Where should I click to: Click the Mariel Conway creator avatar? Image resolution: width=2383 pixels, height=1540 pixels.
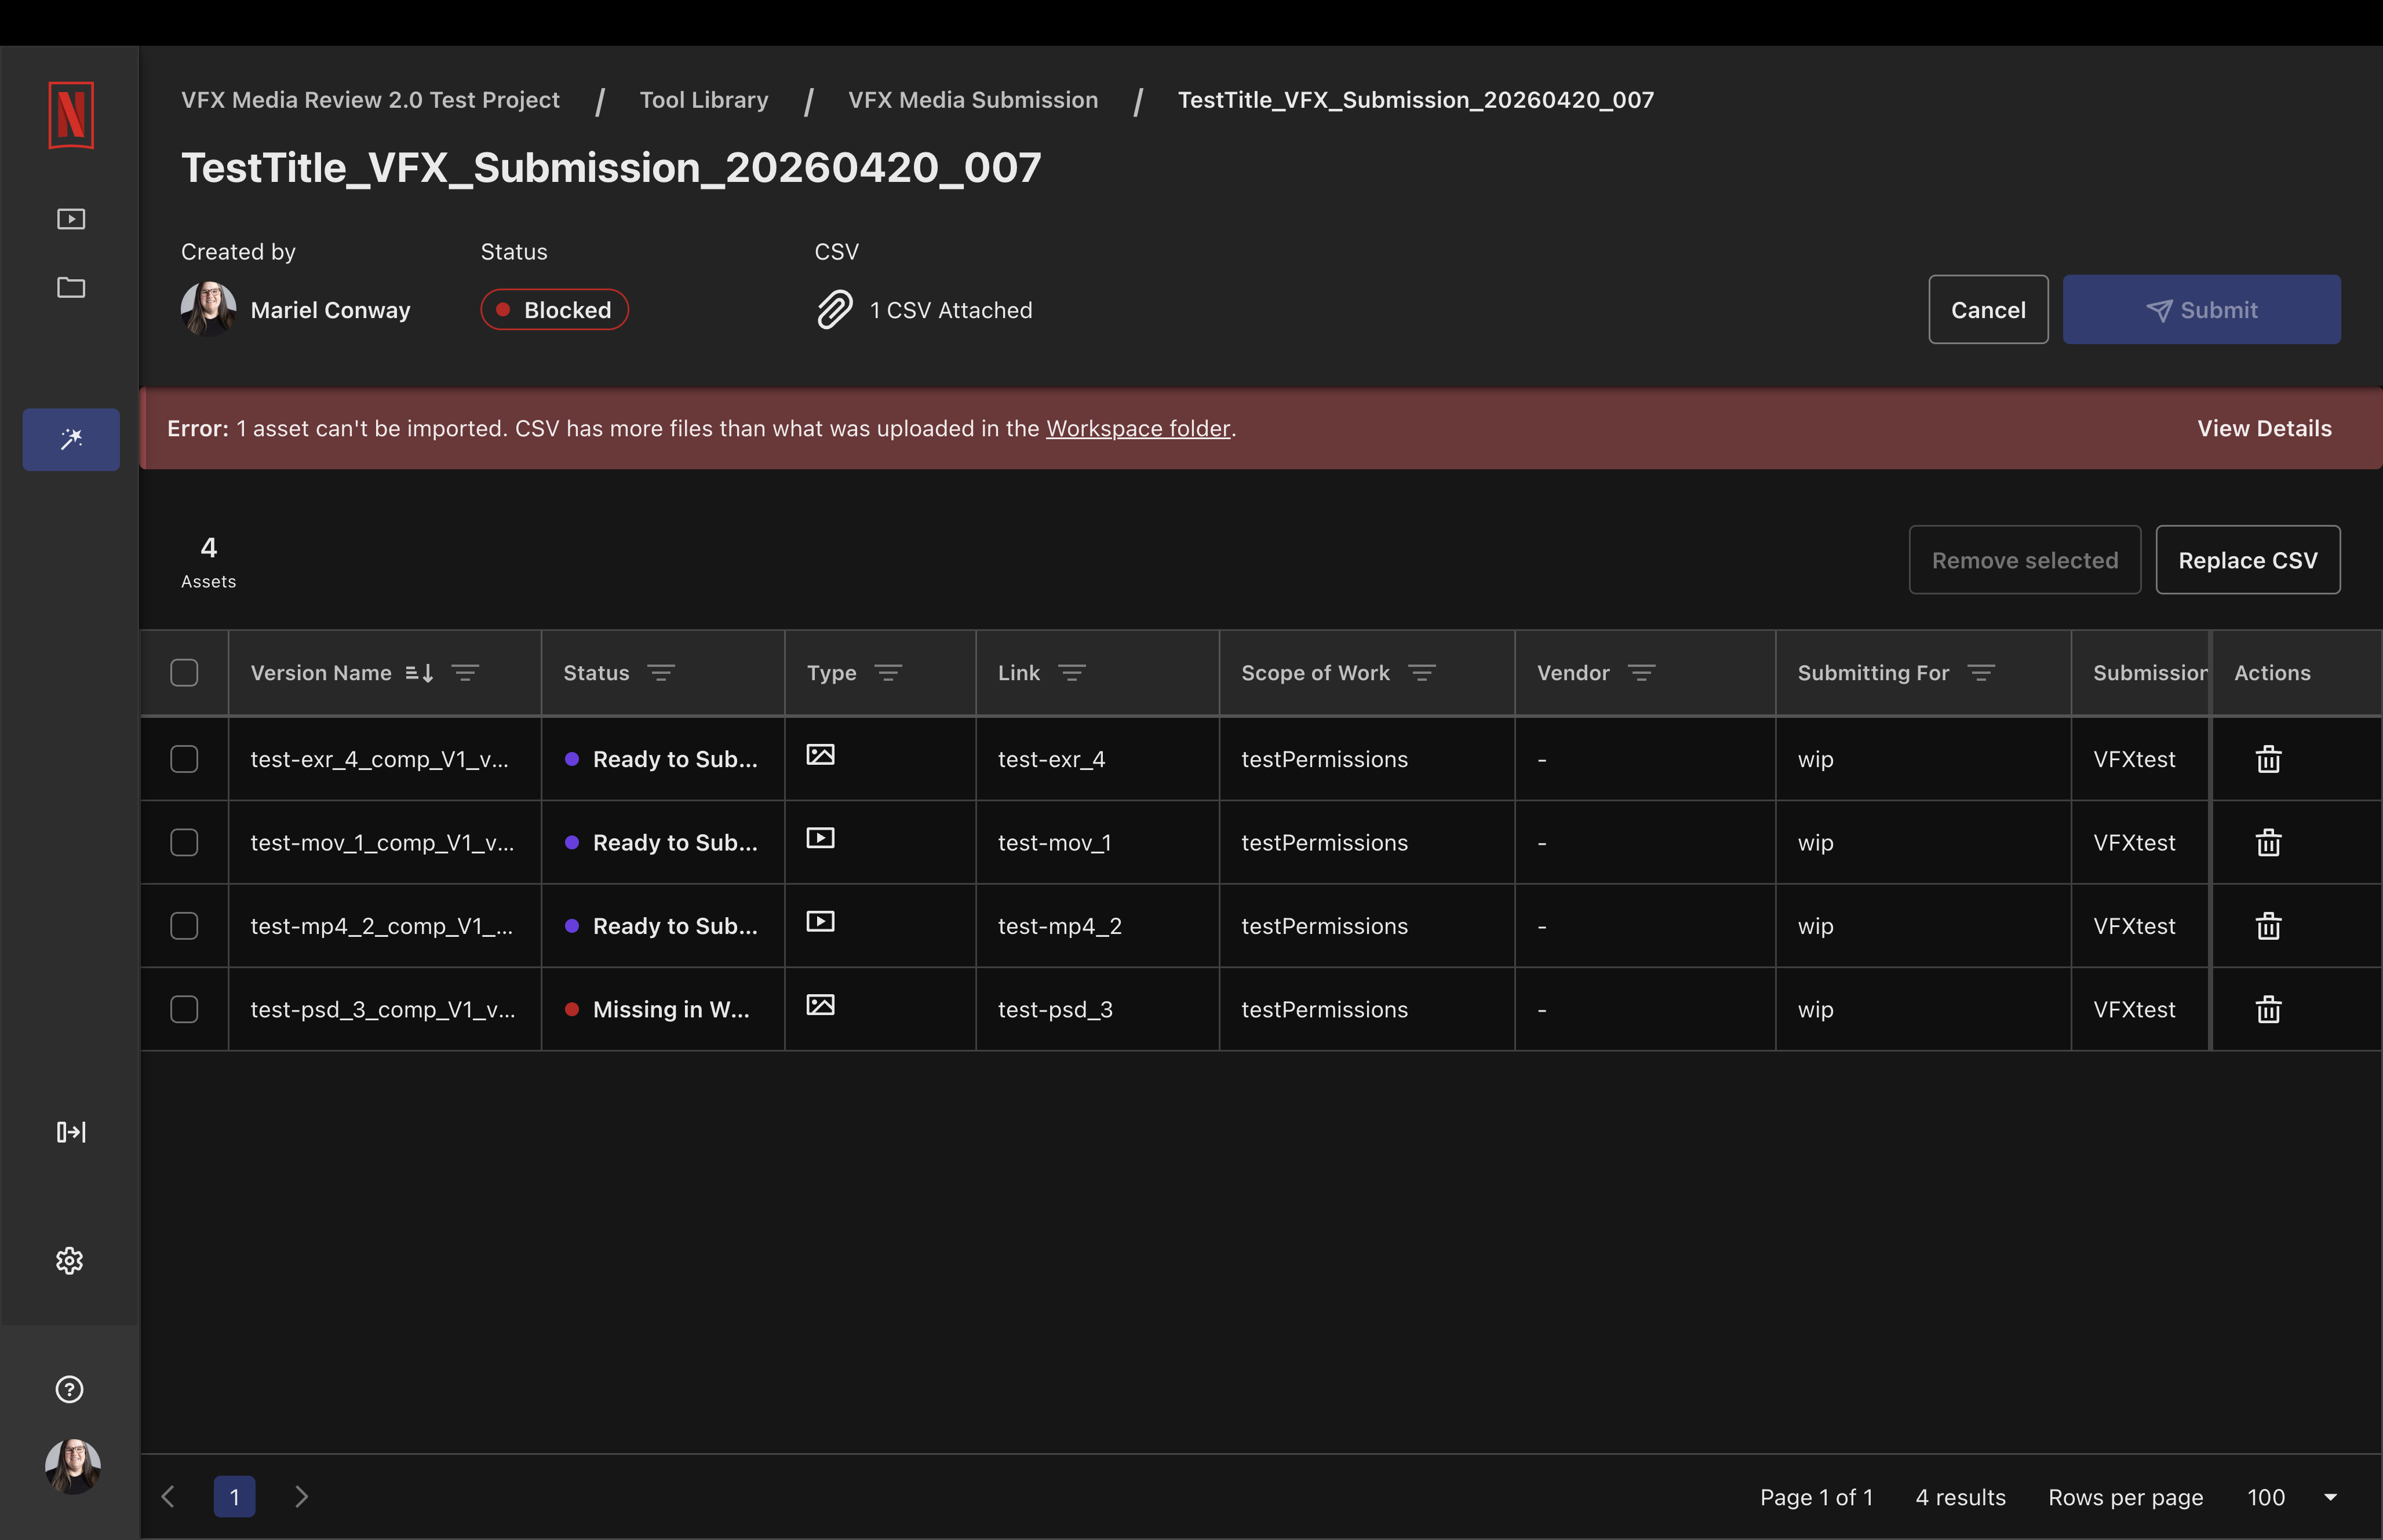(x=209, y=309)
